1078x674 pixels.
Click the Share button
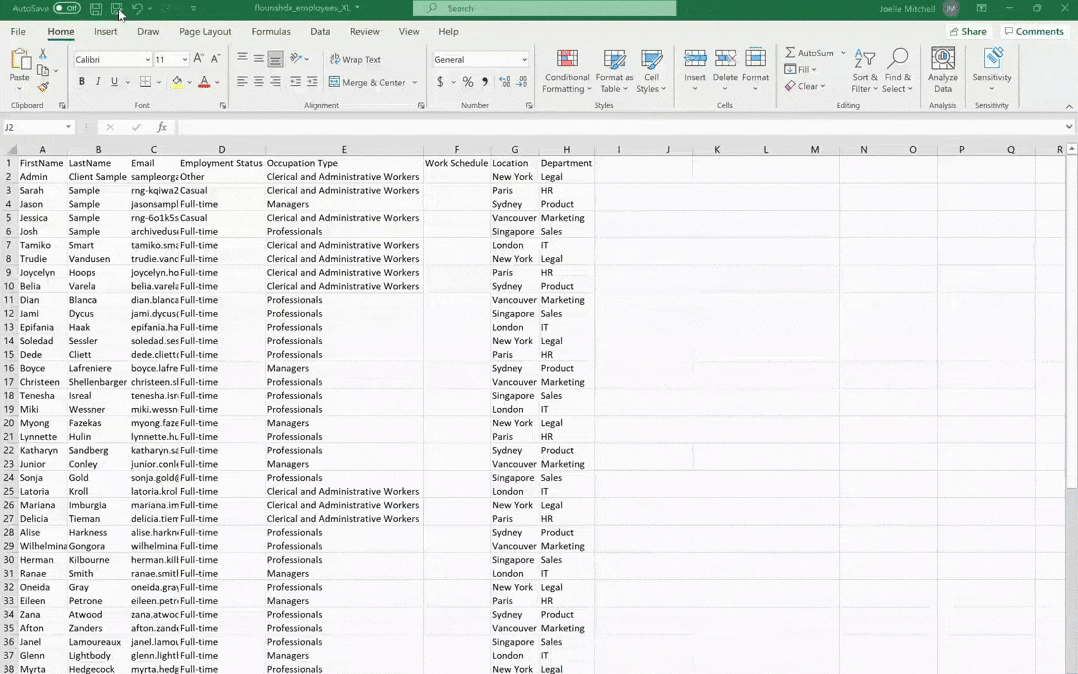[x=968, y=32]
